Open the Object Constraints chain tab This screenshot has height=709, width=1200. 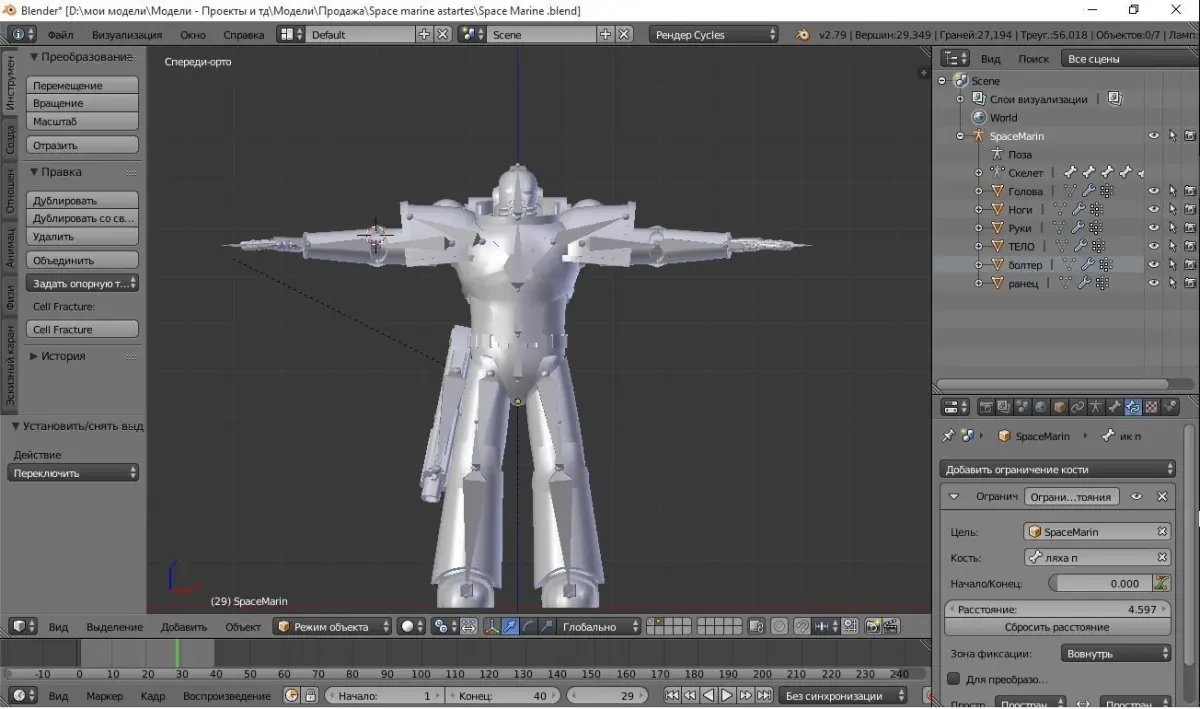pyautogui.click(x=1077, y=407)
